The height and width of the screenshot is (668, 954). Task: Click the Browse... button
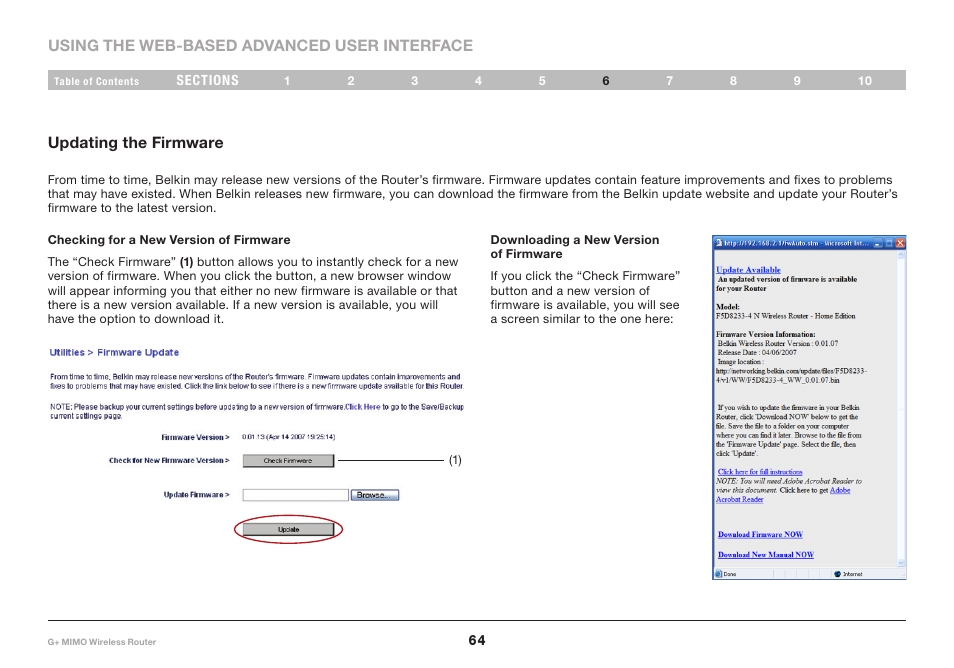tap(375, 495)
